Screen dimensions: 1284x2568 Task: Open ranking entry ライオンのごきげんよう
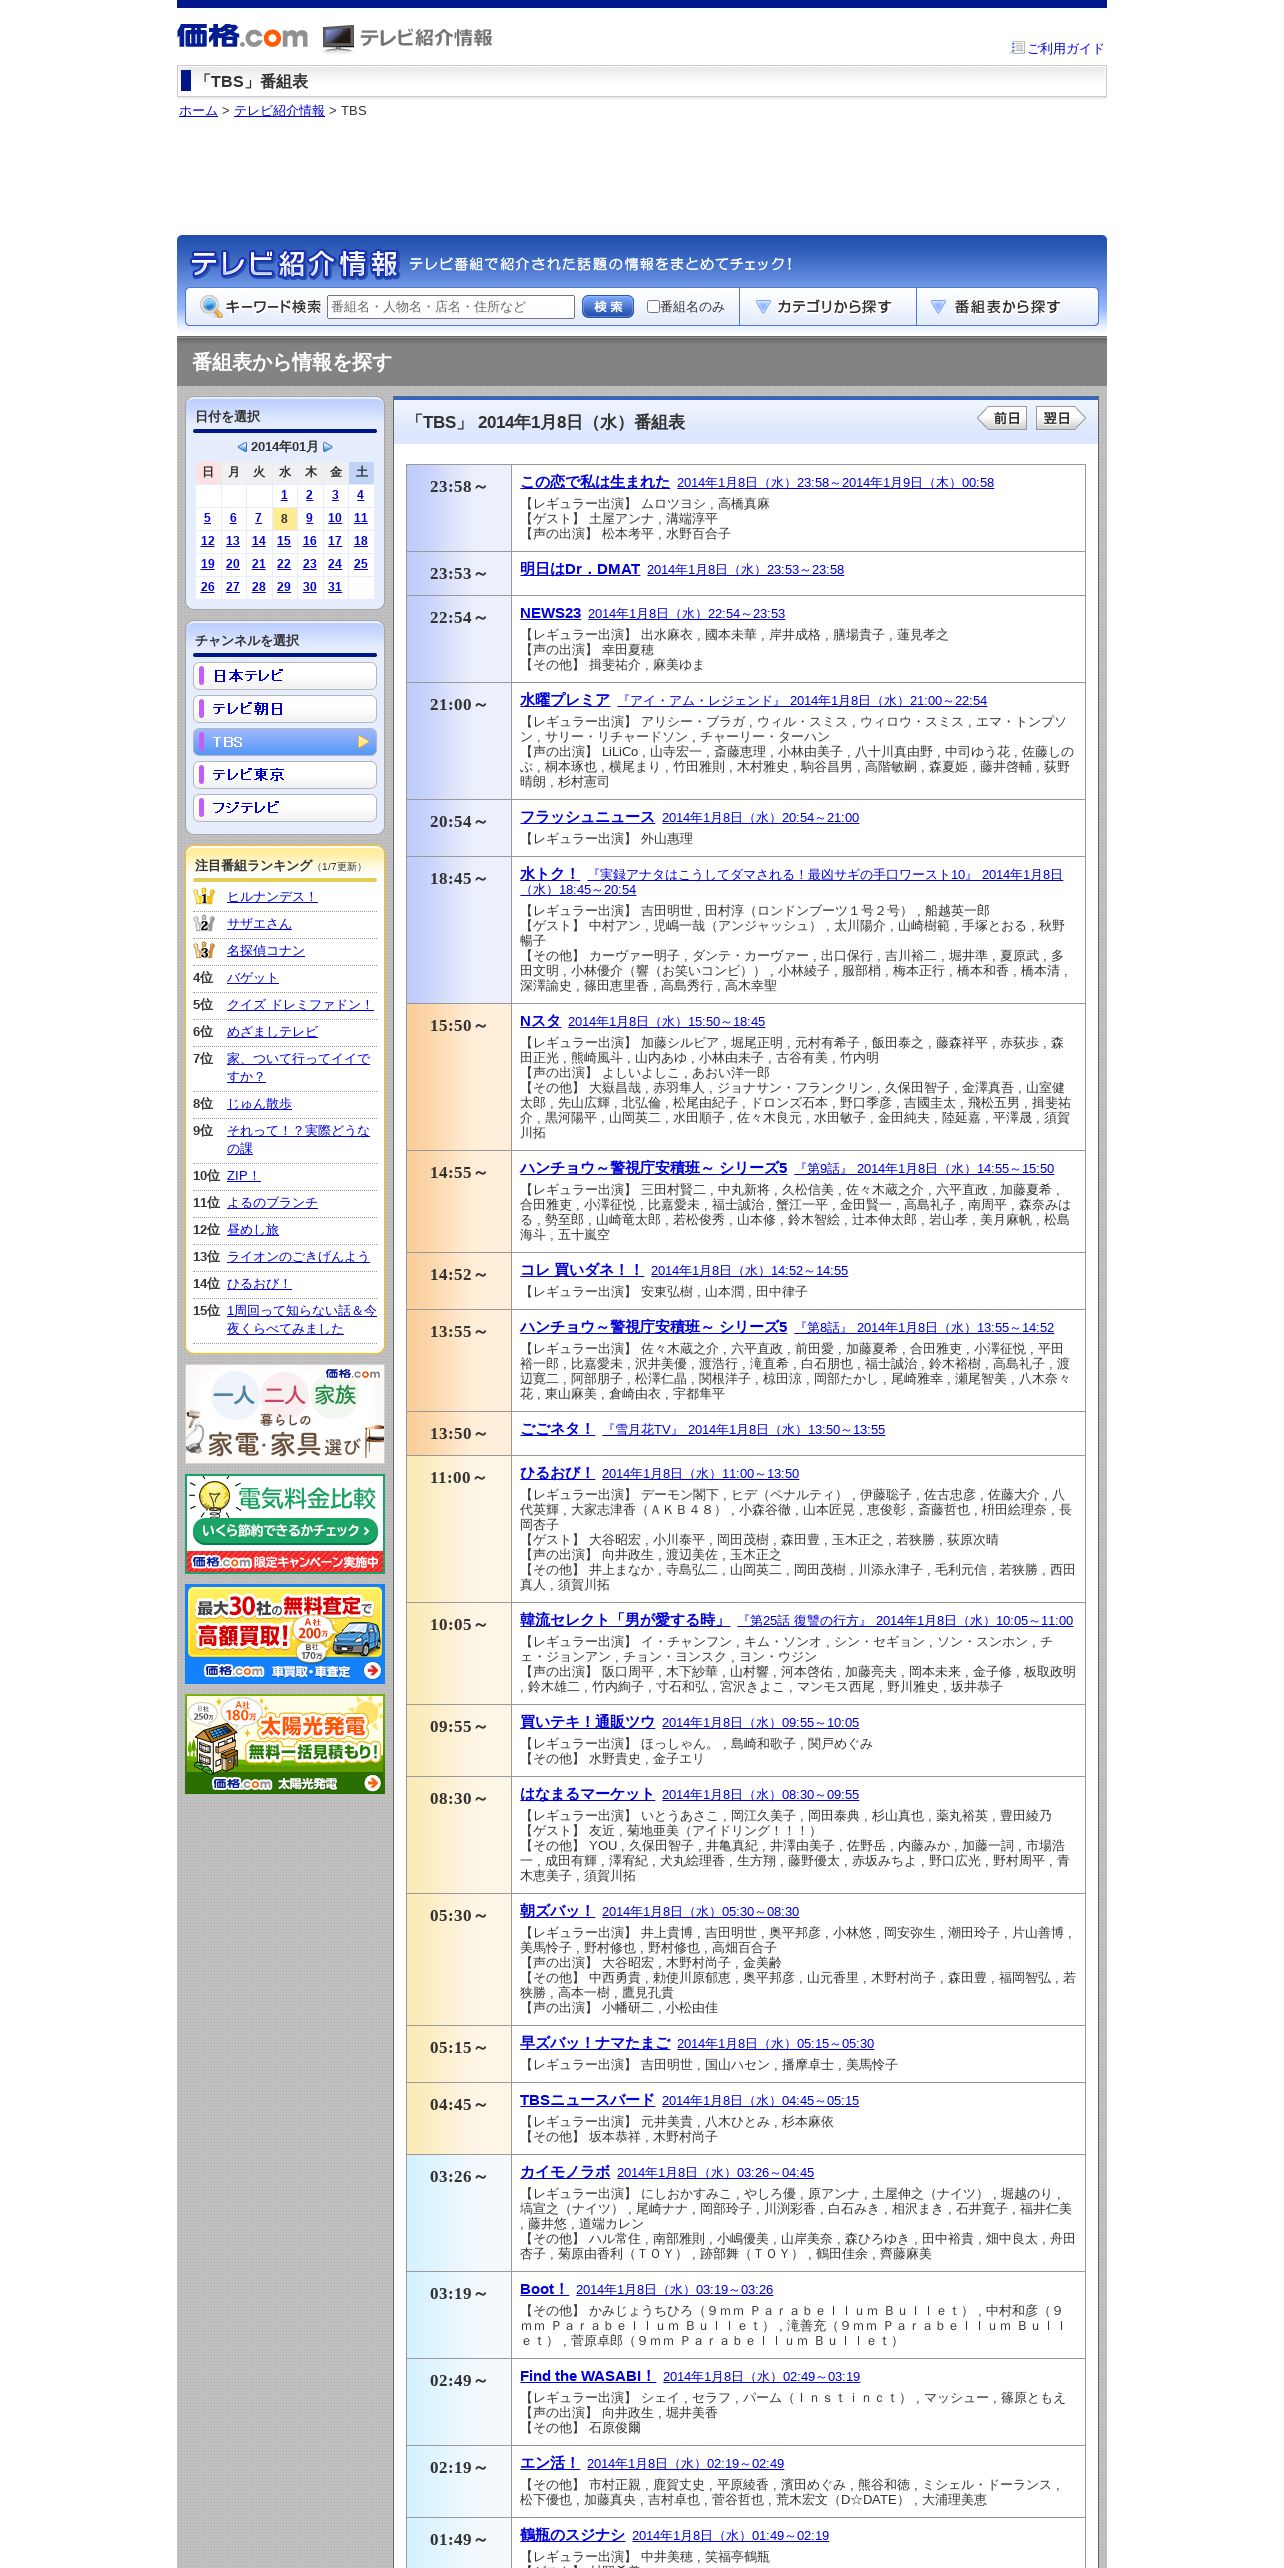pos(298,1257)
